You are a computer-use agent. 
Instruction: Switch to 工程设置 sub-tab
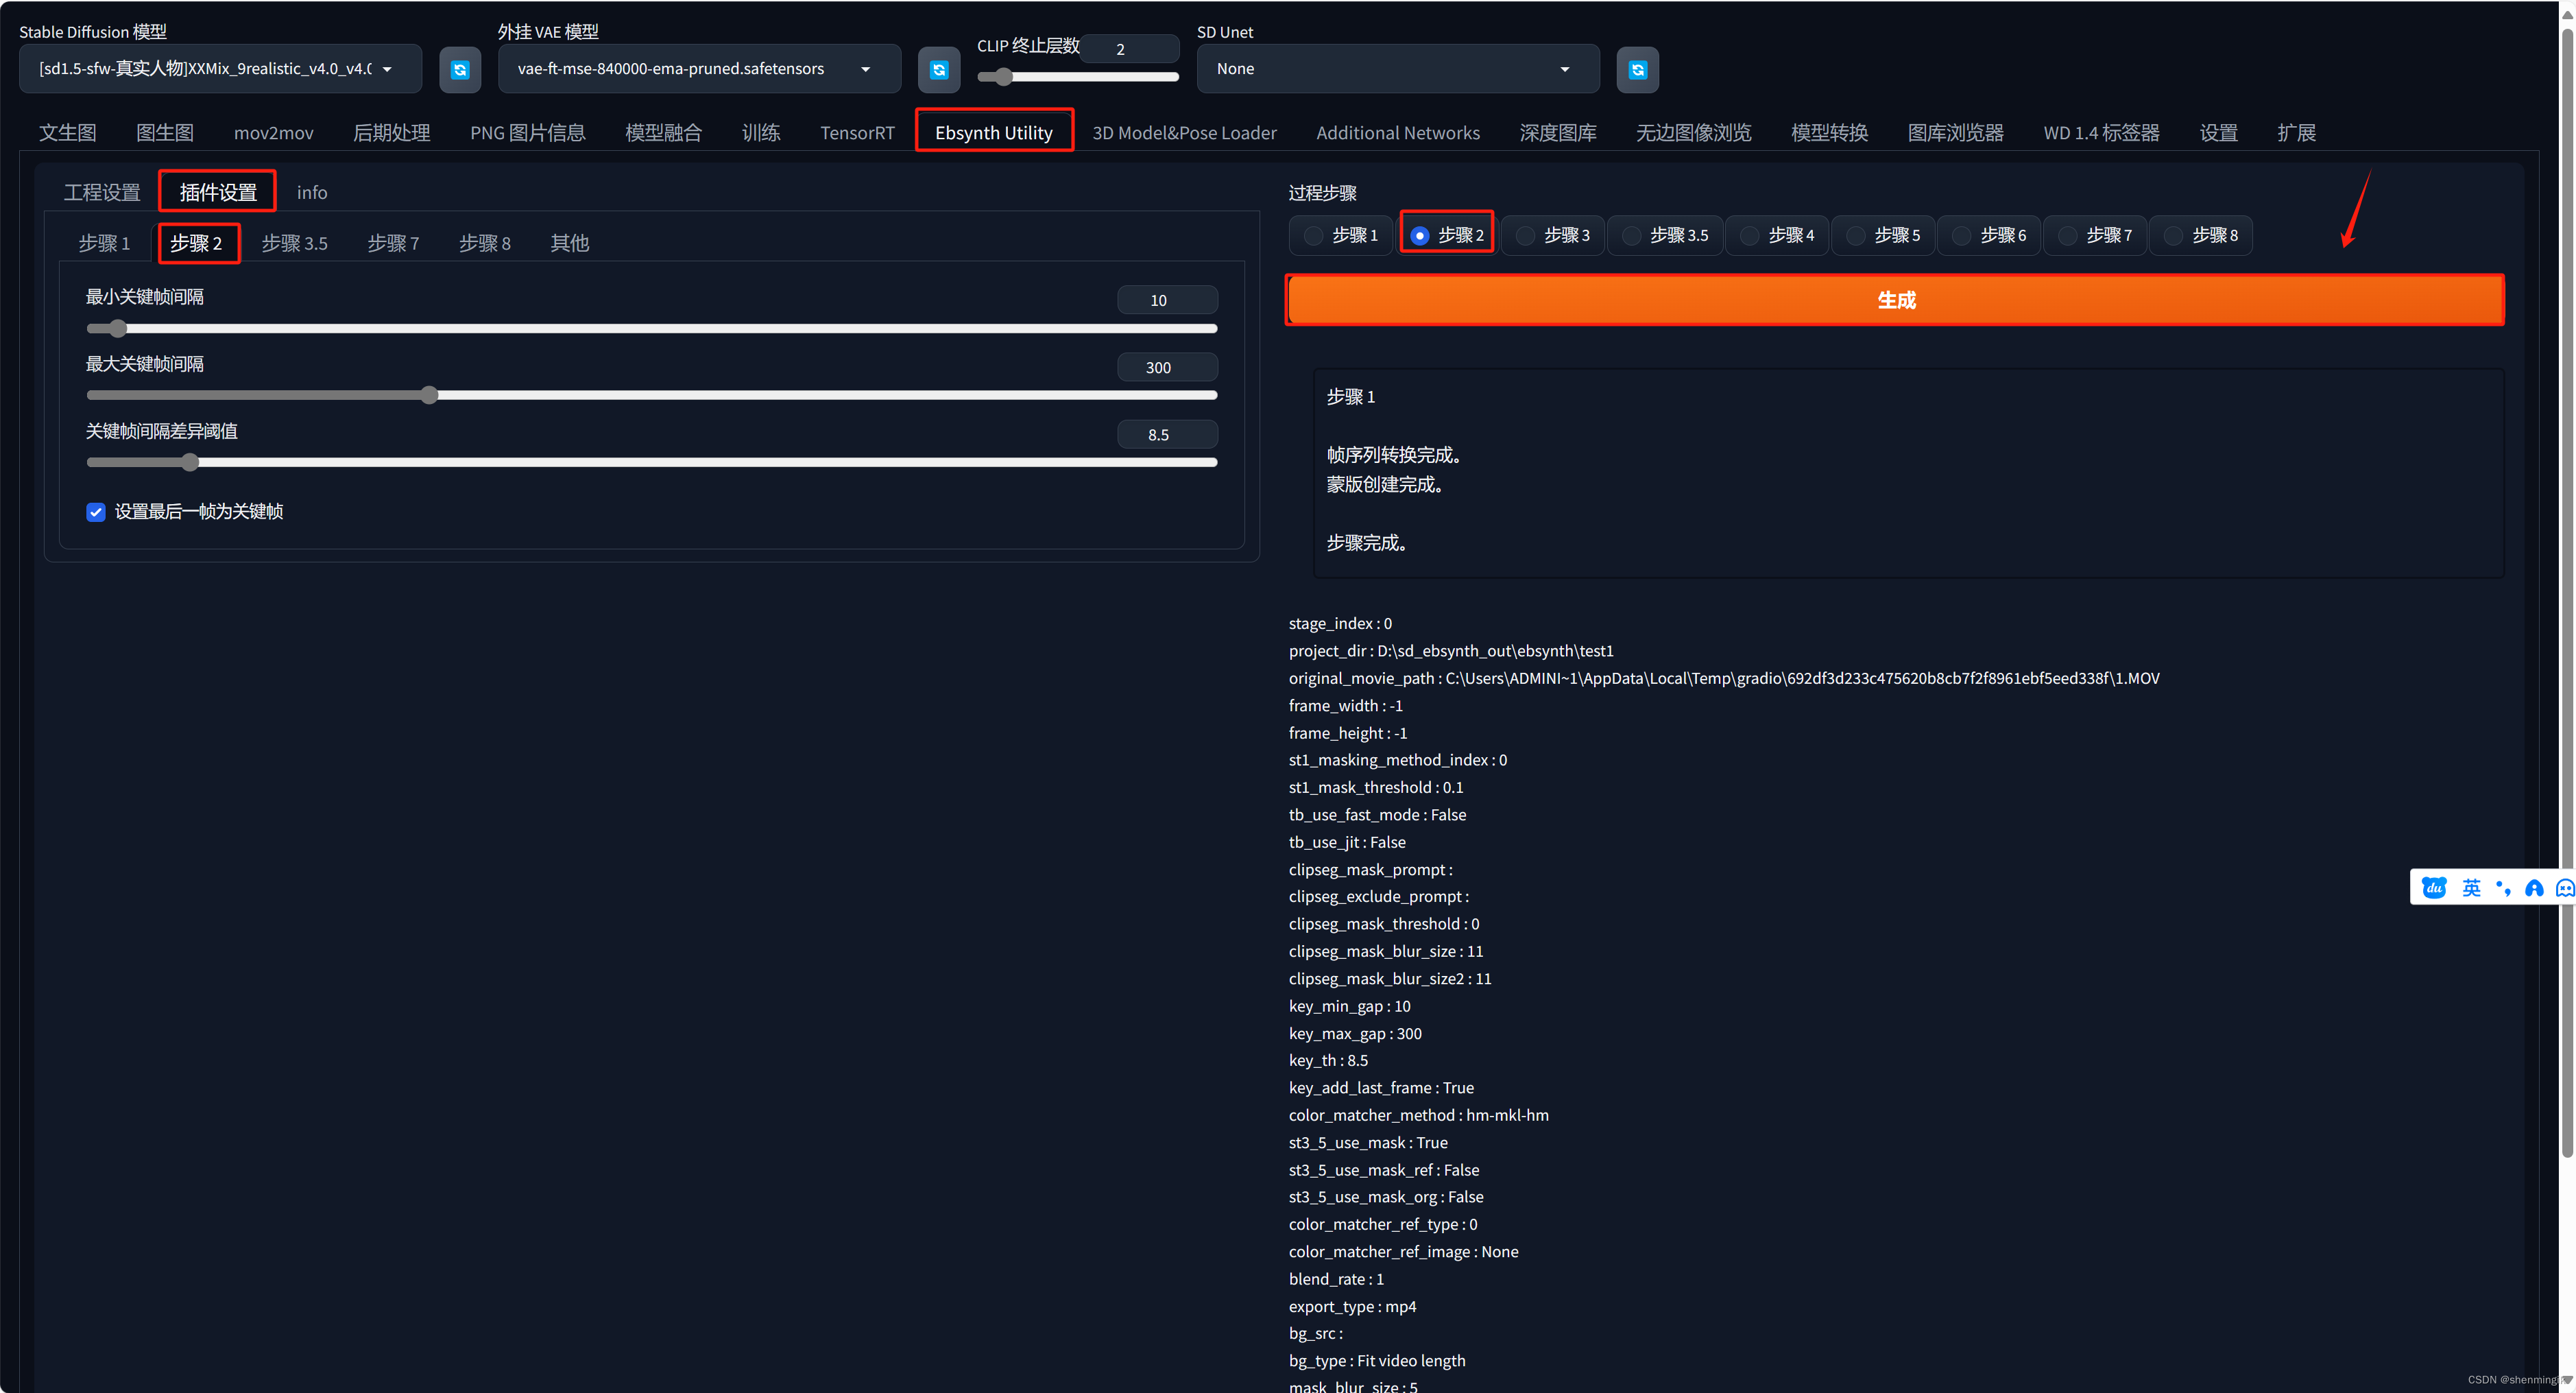[x=102, y=193]
